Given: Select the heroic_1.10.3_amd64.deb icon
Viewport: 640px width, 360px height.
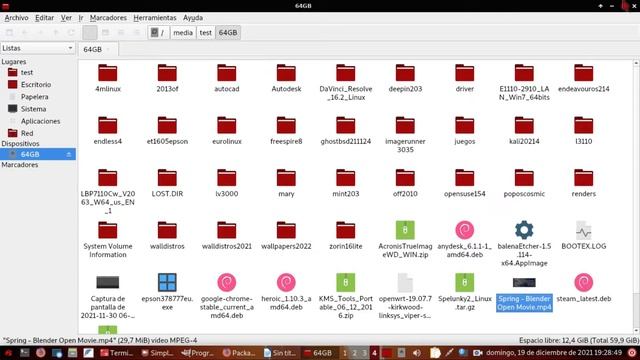Looking at the screenshot, I should click(x=286, y=282).
